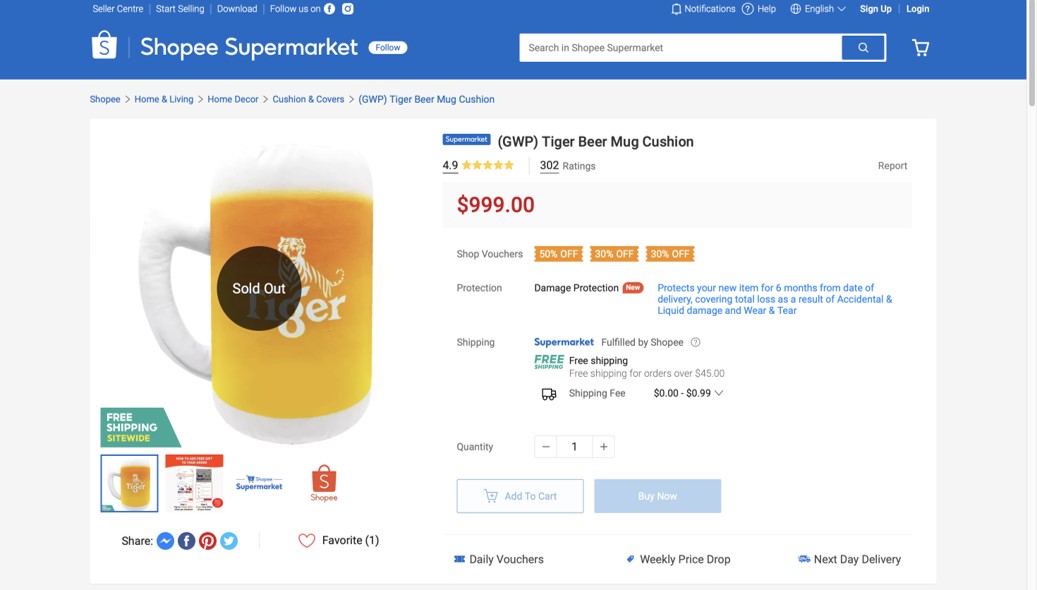The height and width of the screenshot is (590, 1037).
Task: Select the first 50% OFF voucher
Action: [x=558, y=254]
